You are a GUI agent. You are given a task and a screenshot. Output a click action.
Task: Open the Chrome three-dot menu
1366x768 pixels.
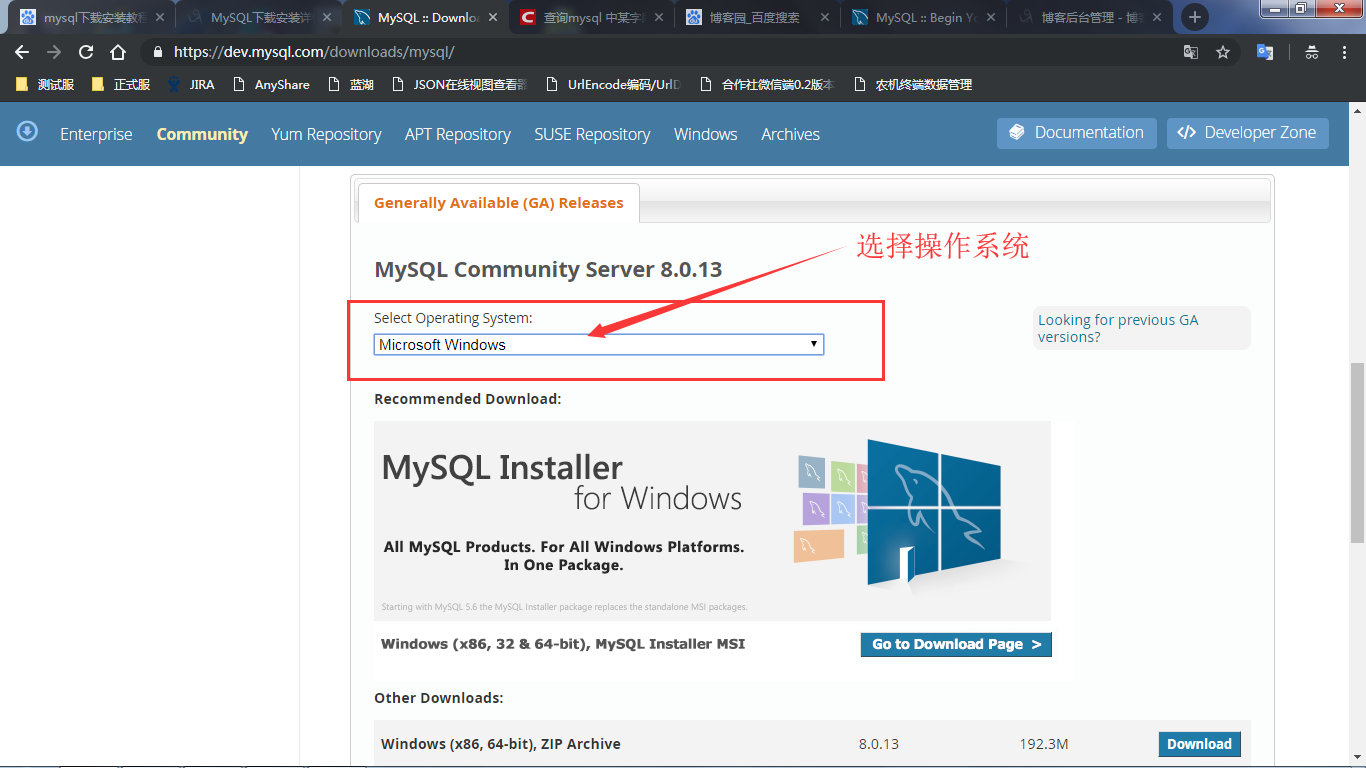pyautogui.click(x=1344, y=52)
